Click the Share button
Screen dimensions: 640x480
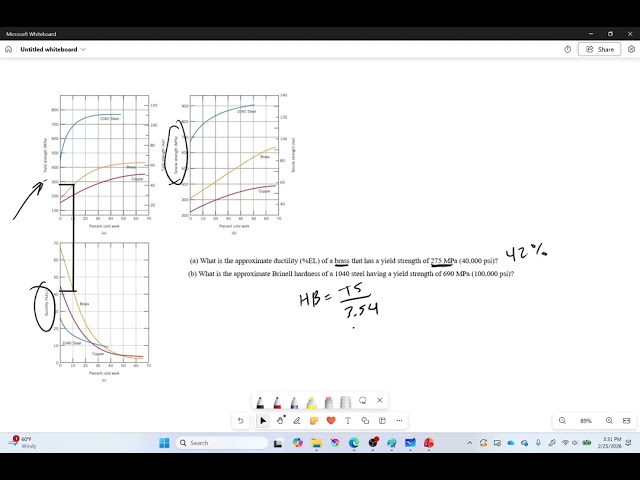tap(600, 49)
